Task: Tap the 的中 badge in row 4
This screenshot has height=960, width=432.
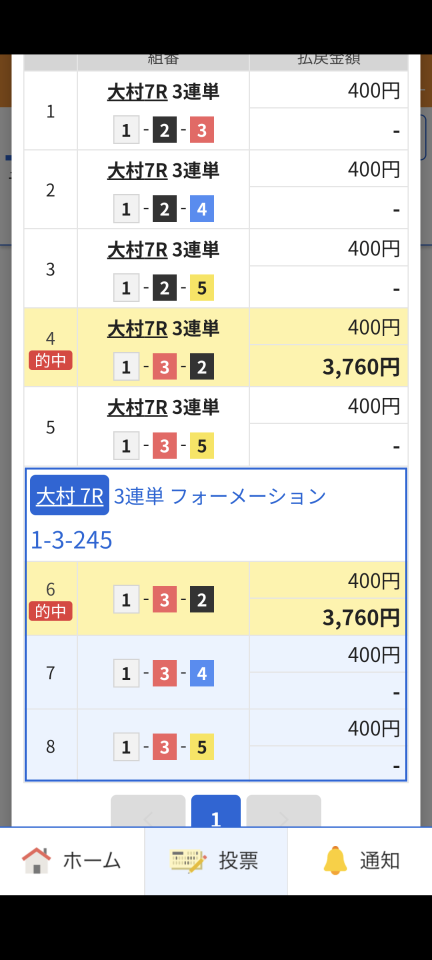Action: (x=50, y=361)
